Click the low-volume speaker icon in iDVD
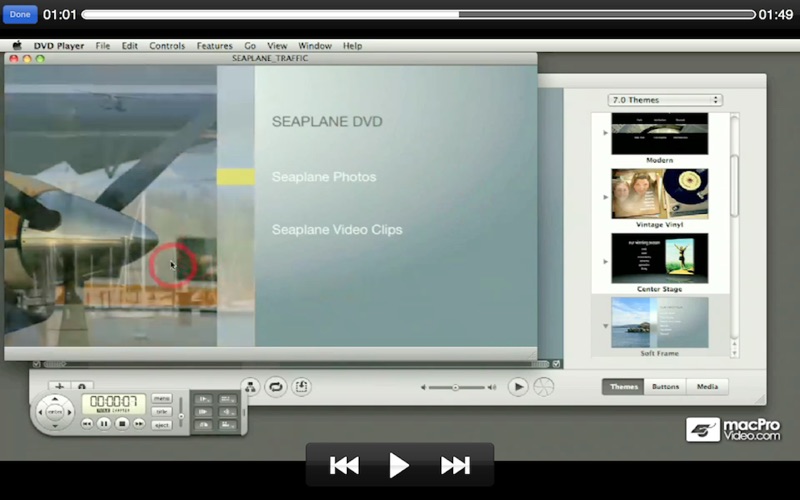800x500 pixels. click(x=423, y=387)
